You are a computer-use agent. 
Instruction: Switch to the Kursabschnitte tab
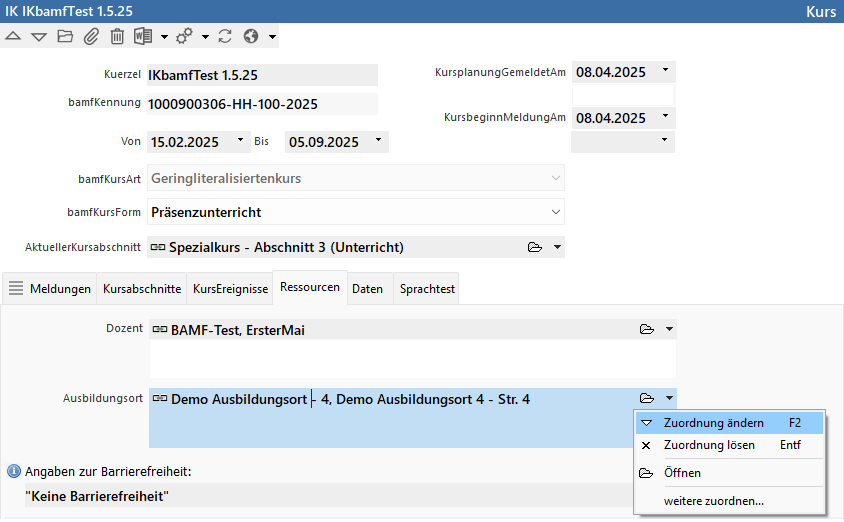142,288
